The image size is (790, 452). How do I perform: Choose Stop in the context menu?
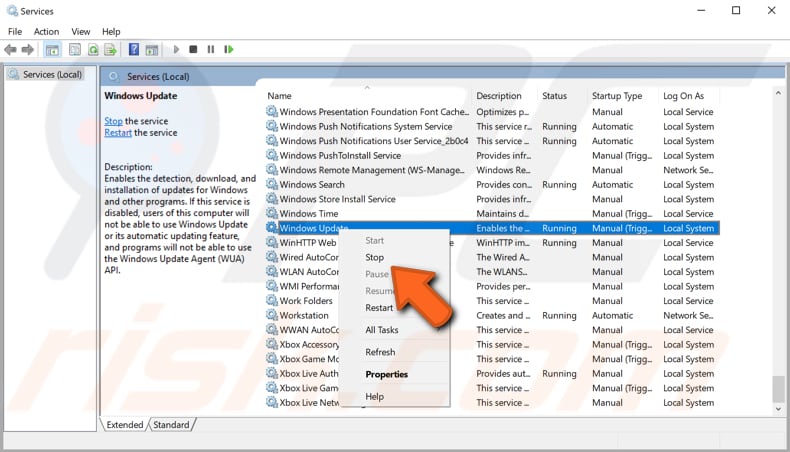(x=374, y=257)
